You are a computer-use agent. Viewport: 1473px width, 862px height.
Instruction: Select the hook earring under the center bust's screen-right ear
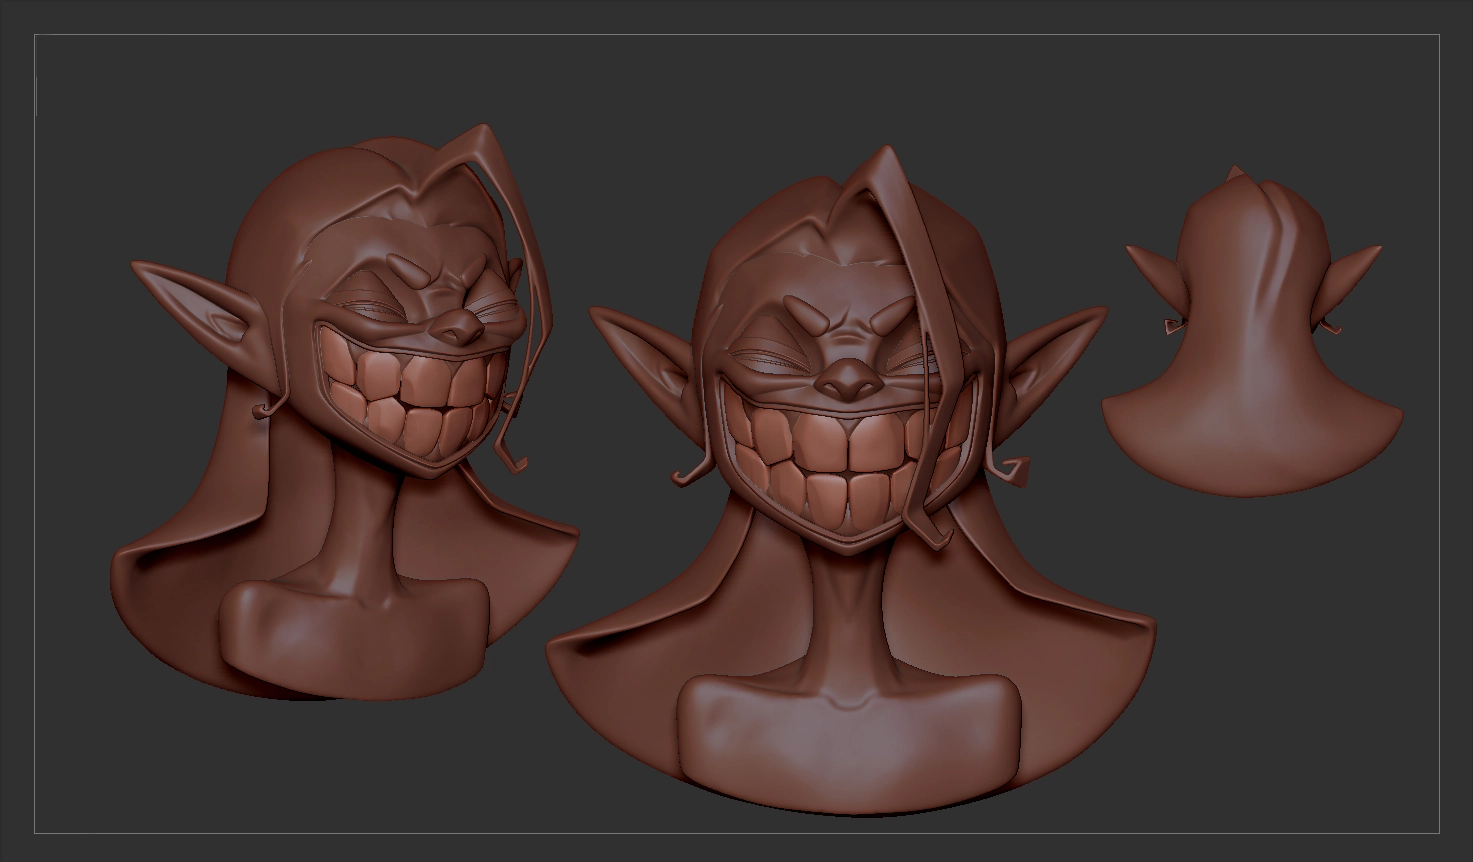click(x=1010, y=467)
